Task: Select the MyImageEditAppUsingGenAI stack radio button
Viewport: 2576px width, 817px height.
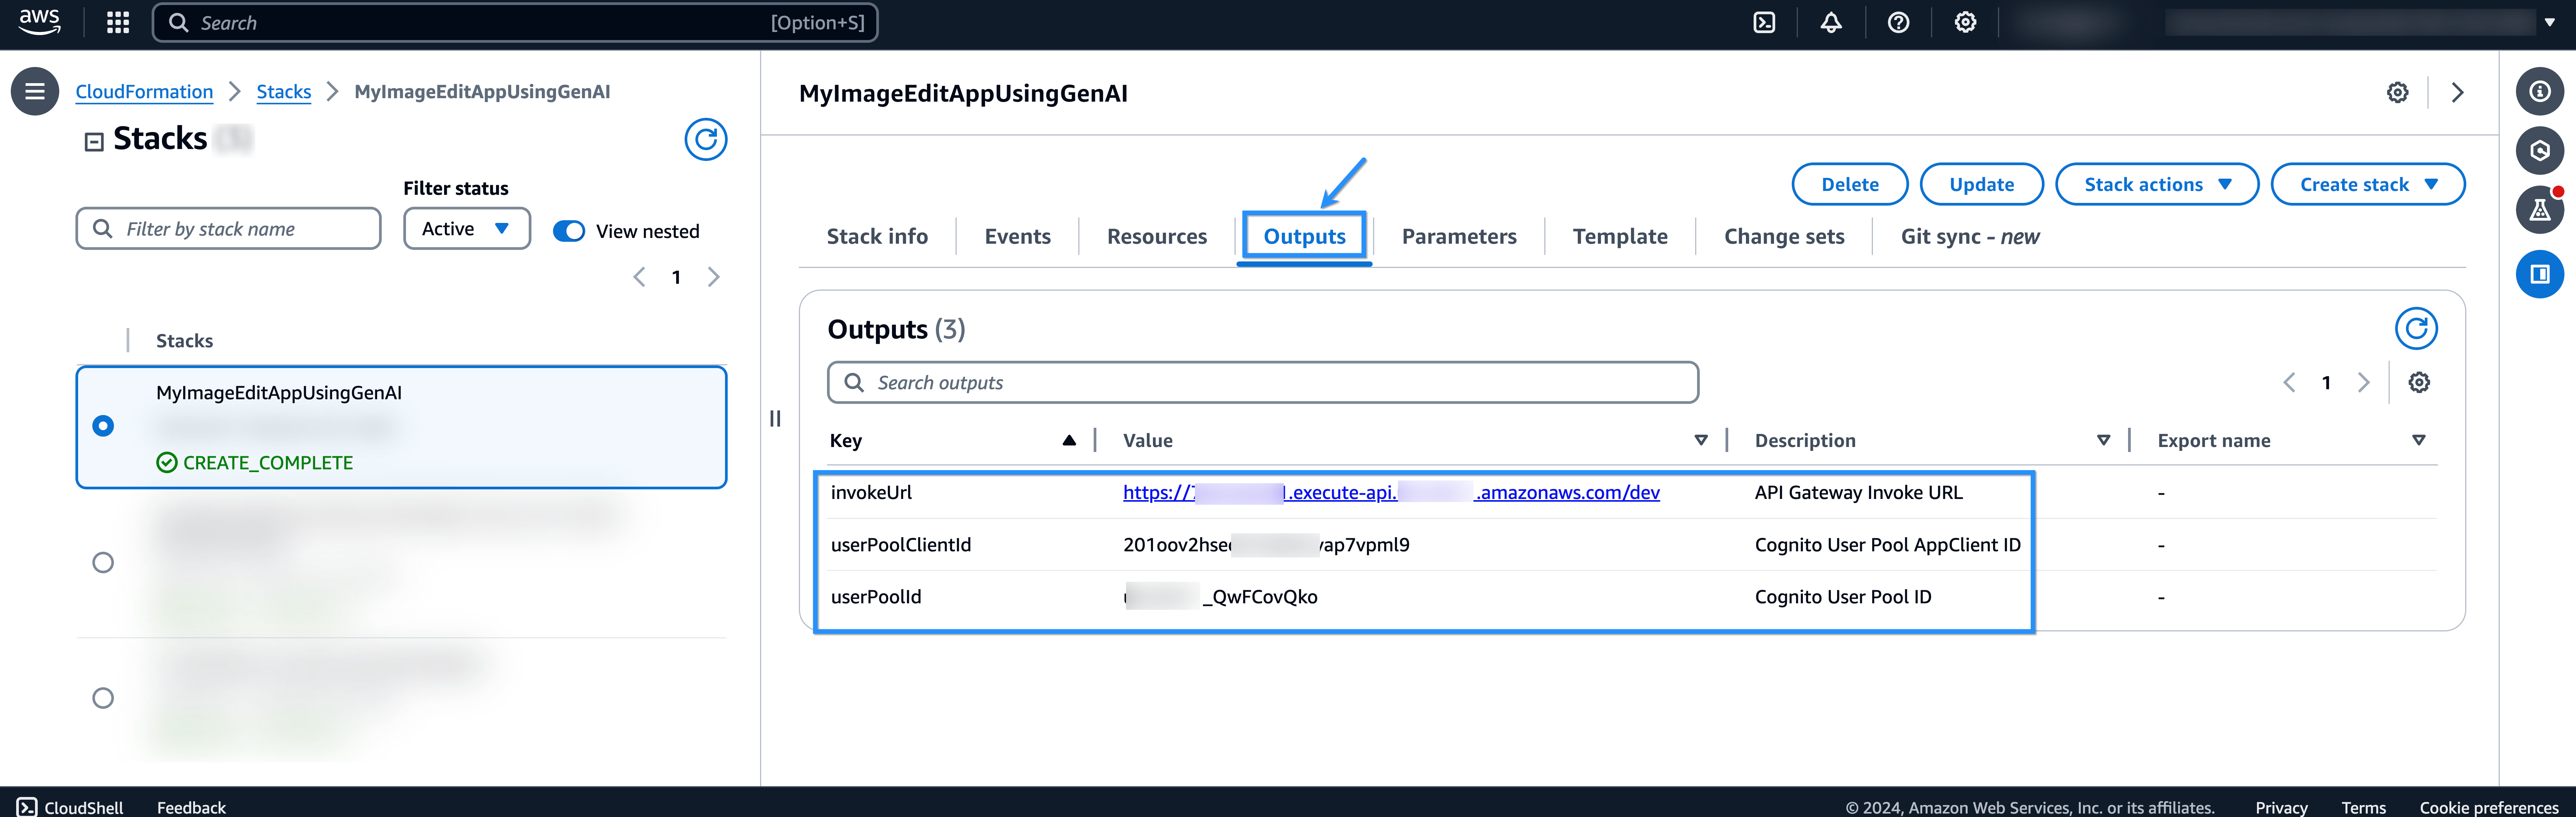Action: click(103, 426)
